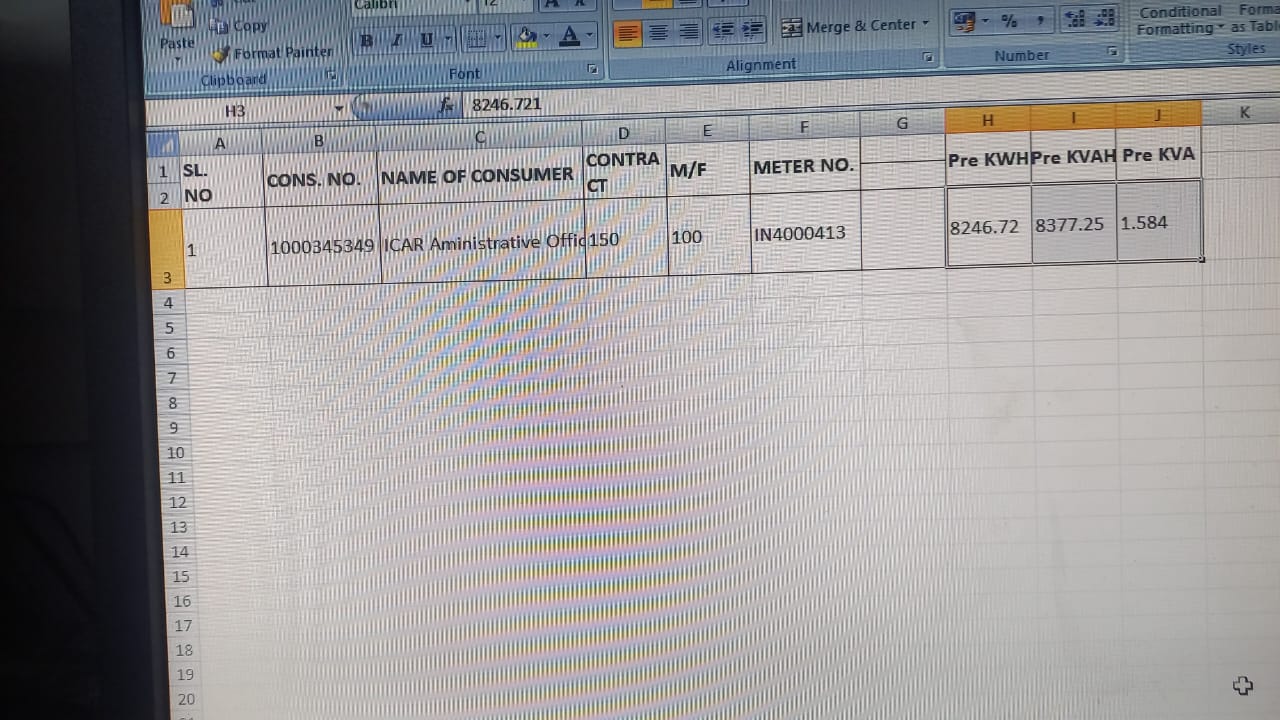Screen dimensions: 1280x720
Task: Open the Borders dropdown arrow
Action: point(497,39)
